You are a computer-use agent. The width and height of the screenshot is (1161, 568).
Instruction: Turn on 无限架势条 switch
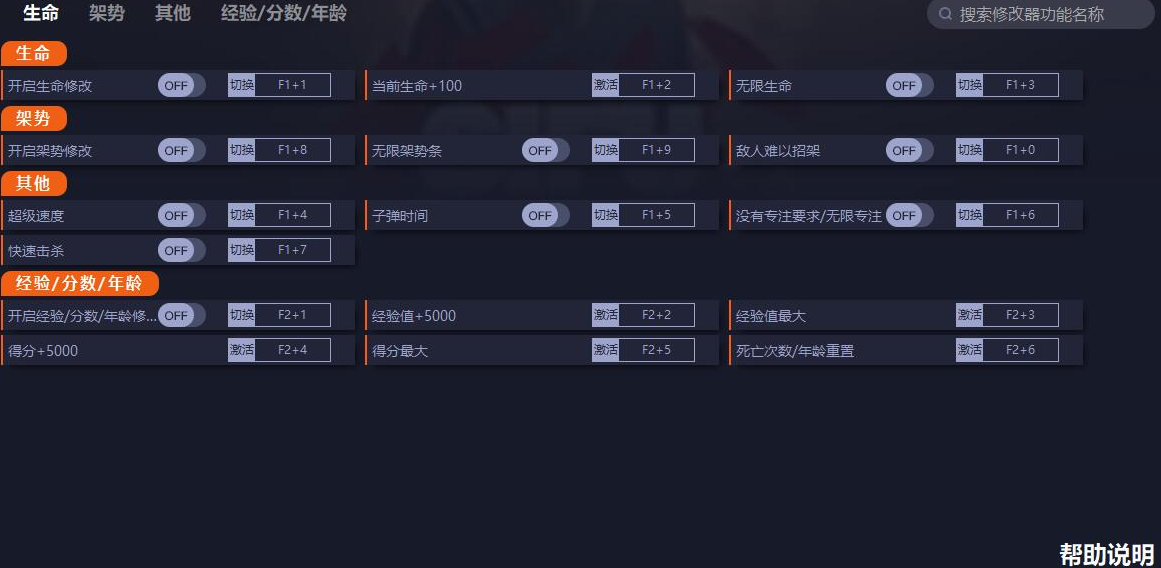[545, 151]
